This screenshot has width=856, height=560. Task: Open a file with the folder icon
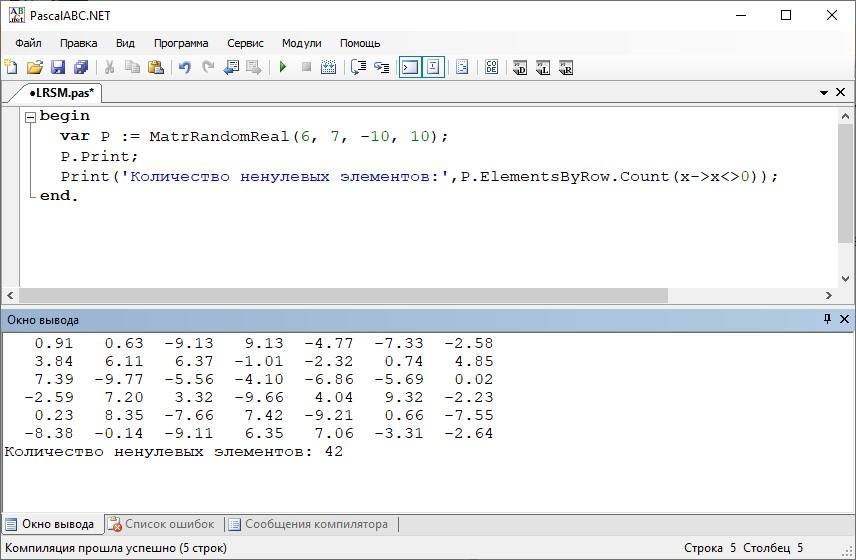[35, 67]
